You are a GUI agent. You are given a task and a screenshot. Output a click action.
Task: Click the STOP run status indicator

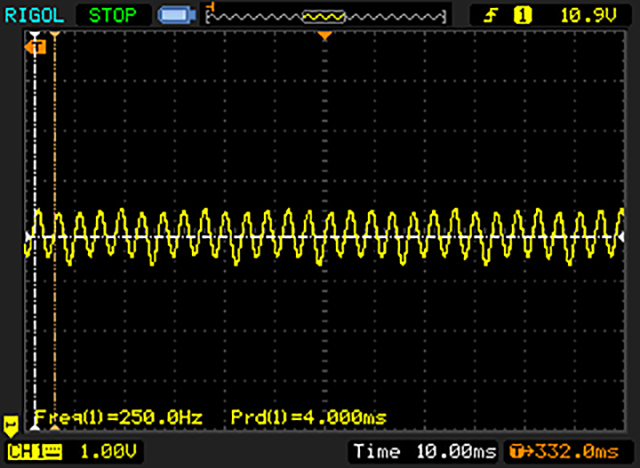pyautogui.click(x=113, y=16)
